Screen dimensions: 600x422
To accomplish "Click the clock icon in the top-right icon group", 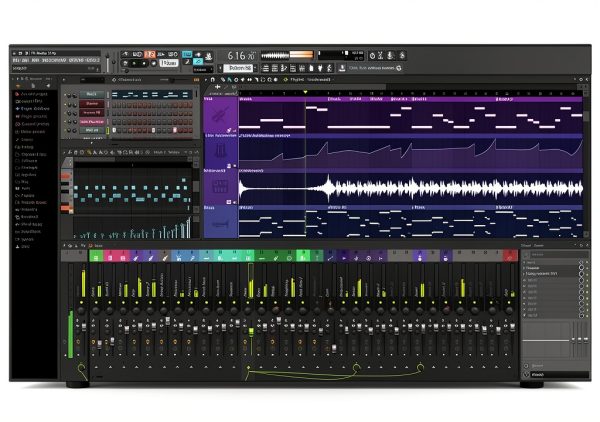I will (x=372, y=55).
